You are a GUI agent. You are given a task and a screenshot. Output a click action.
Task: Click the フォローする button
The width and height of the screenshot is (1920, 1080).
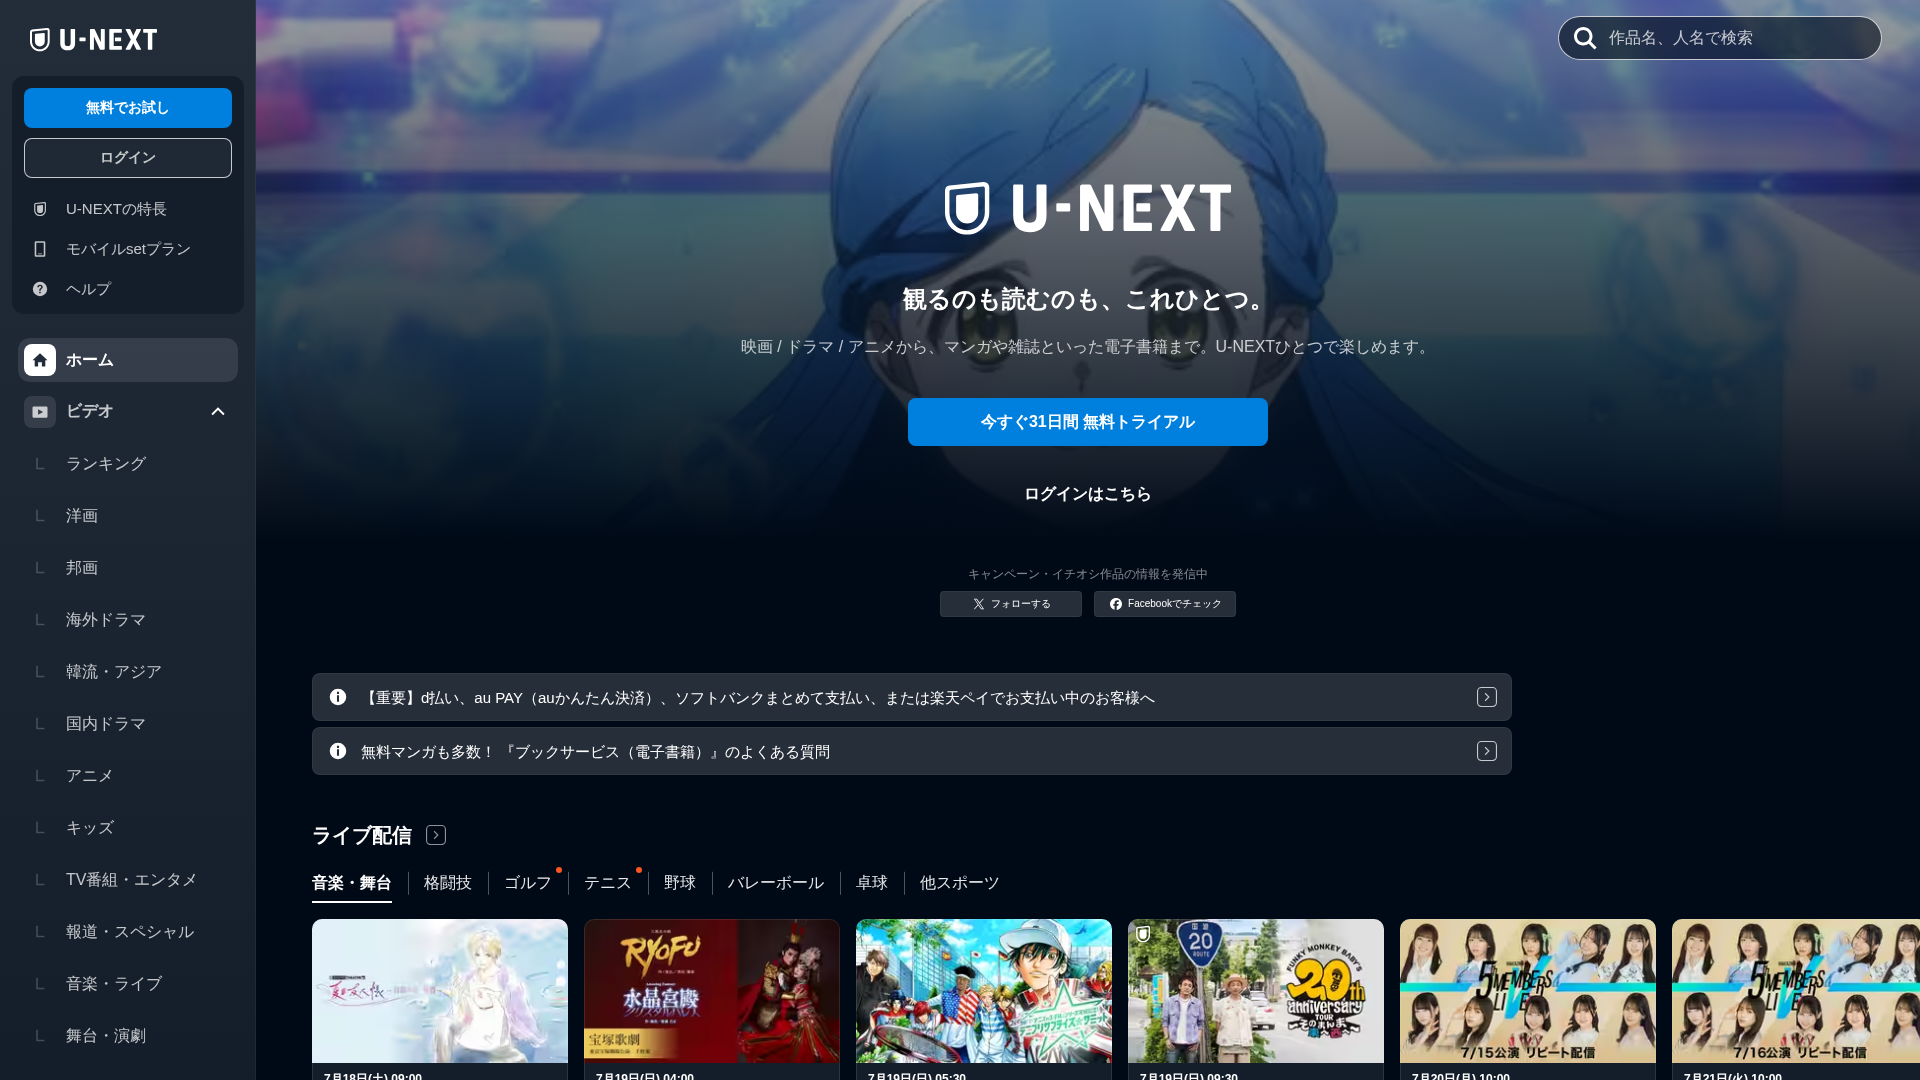click(x=1011, y=604)
